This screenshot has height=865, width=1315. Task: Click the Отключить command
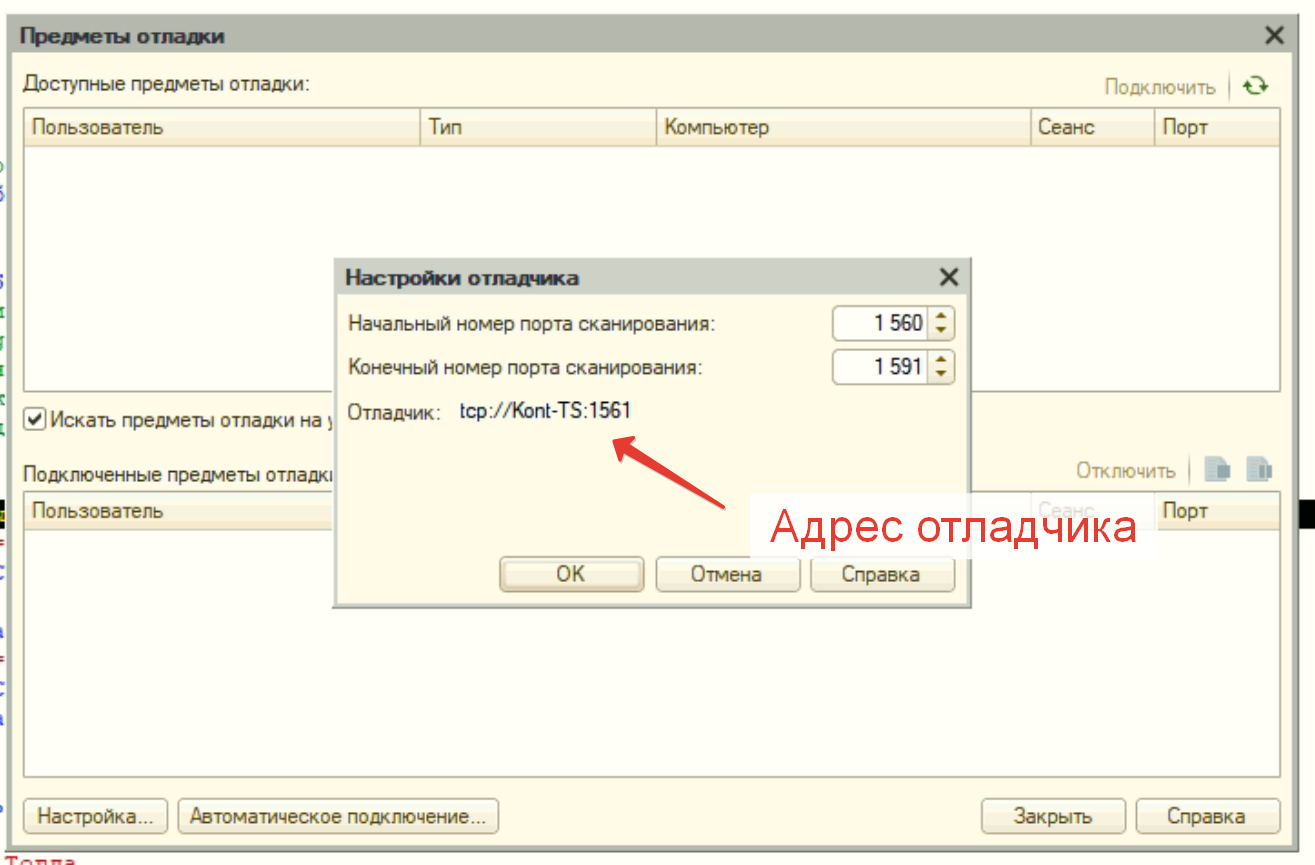coord(1125,470)
